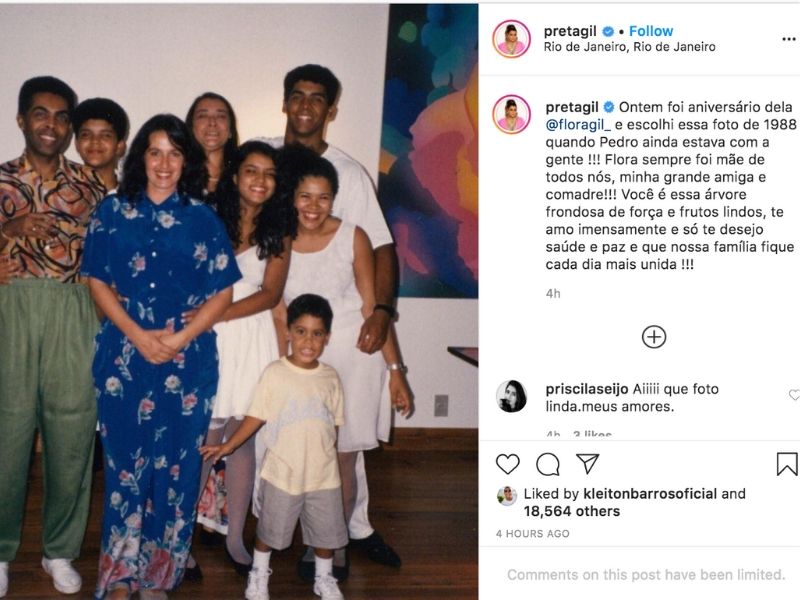Click the 4h caption timestamp
This screenshot has height=600, width=800.
[553, 293]
